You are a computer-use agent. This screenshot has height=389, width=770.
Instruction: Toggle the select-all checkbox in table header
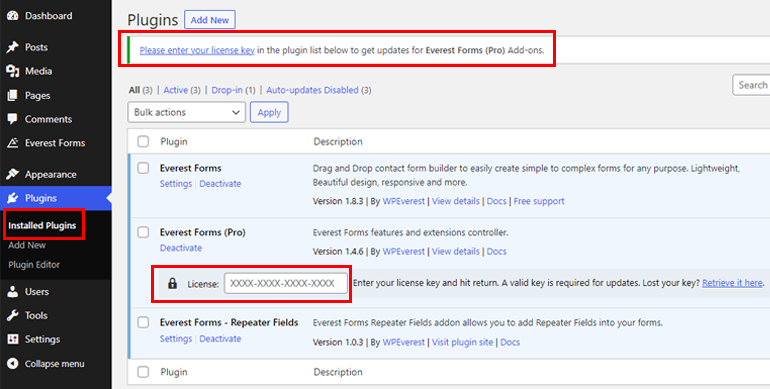tap(143, 141)
